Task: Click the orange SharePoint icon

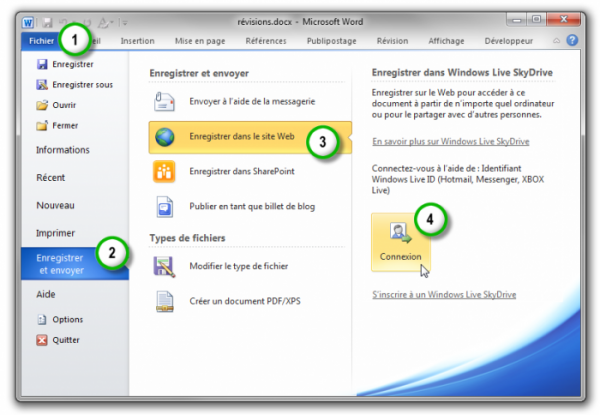Action: pyautogui.click(x=164, y=171)
